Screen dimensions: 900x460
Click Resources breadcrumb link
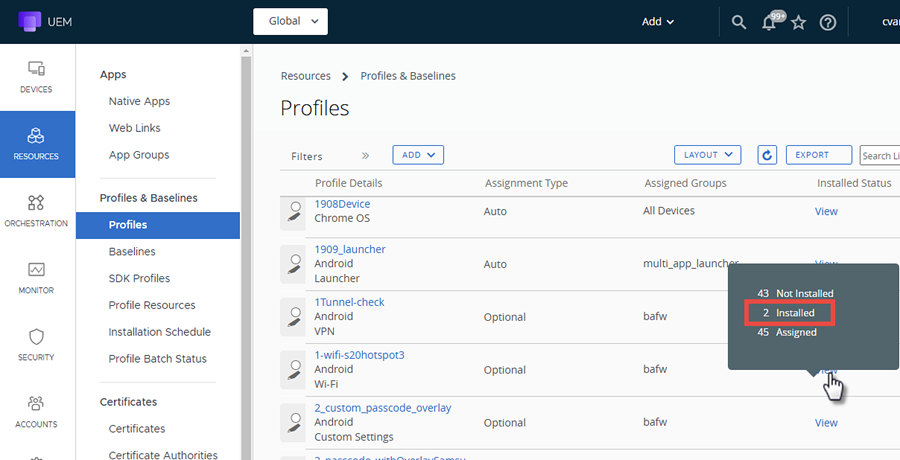click(x=305, y=76)
